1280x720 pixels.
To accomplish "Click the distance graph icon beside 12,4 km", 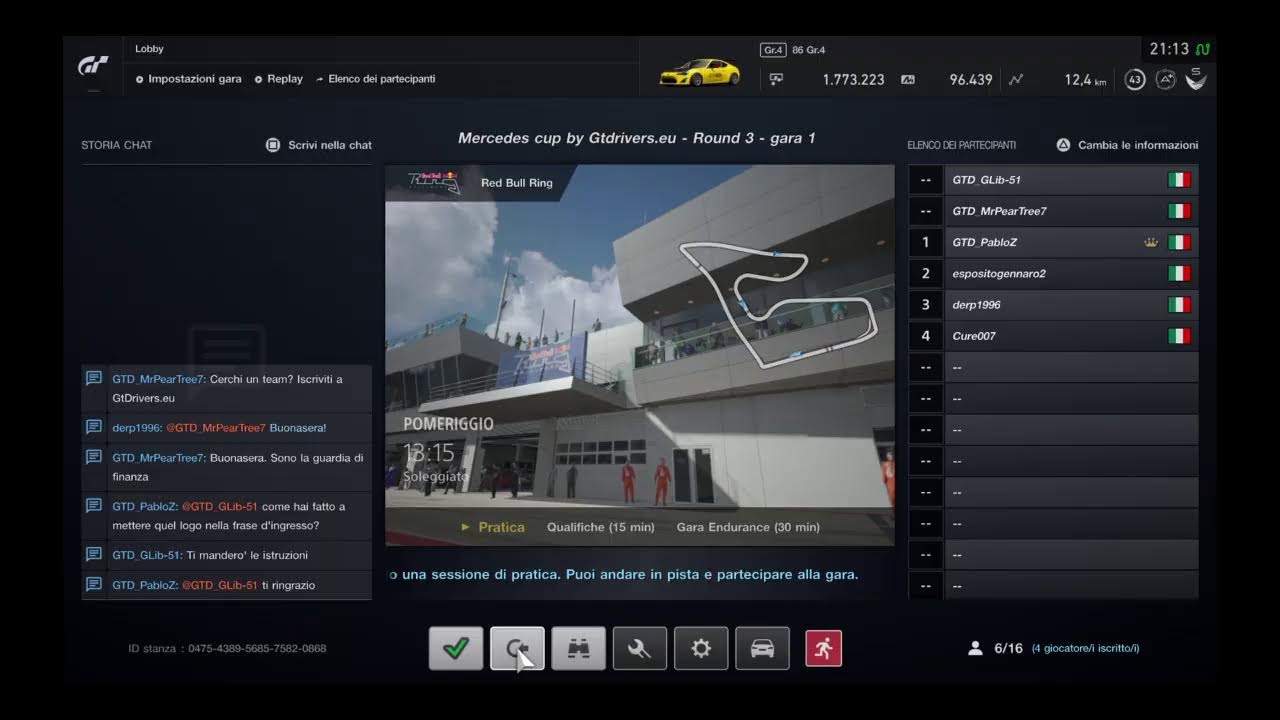I will tap(1016, 79).
